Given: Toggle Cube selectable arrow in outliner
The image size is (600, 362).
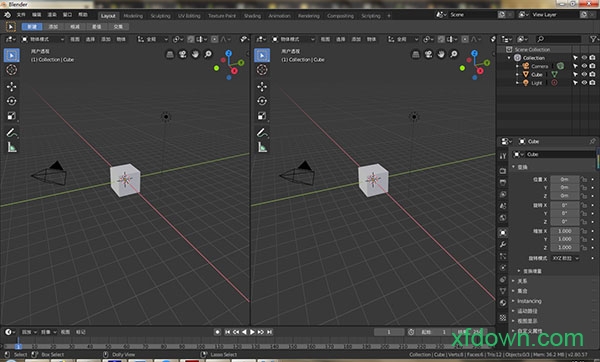Looking at the screenshot, I should click(575, 74).
